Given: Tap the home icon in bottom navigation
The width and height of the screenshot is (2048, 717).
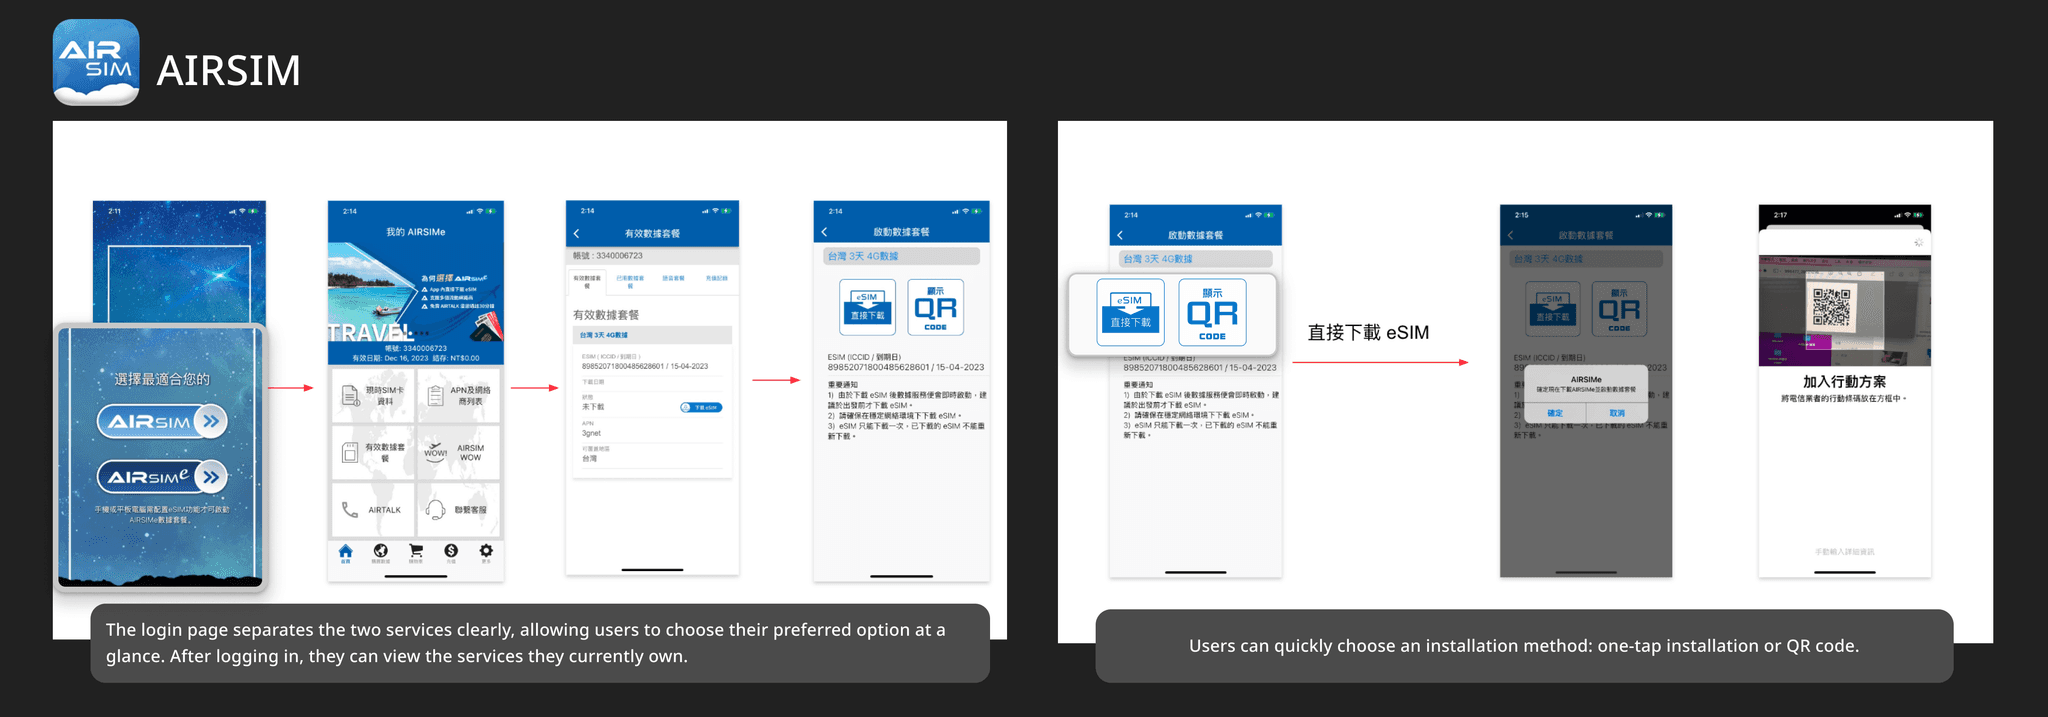Looking at the screenshot, I should click(x=346, y=553).
